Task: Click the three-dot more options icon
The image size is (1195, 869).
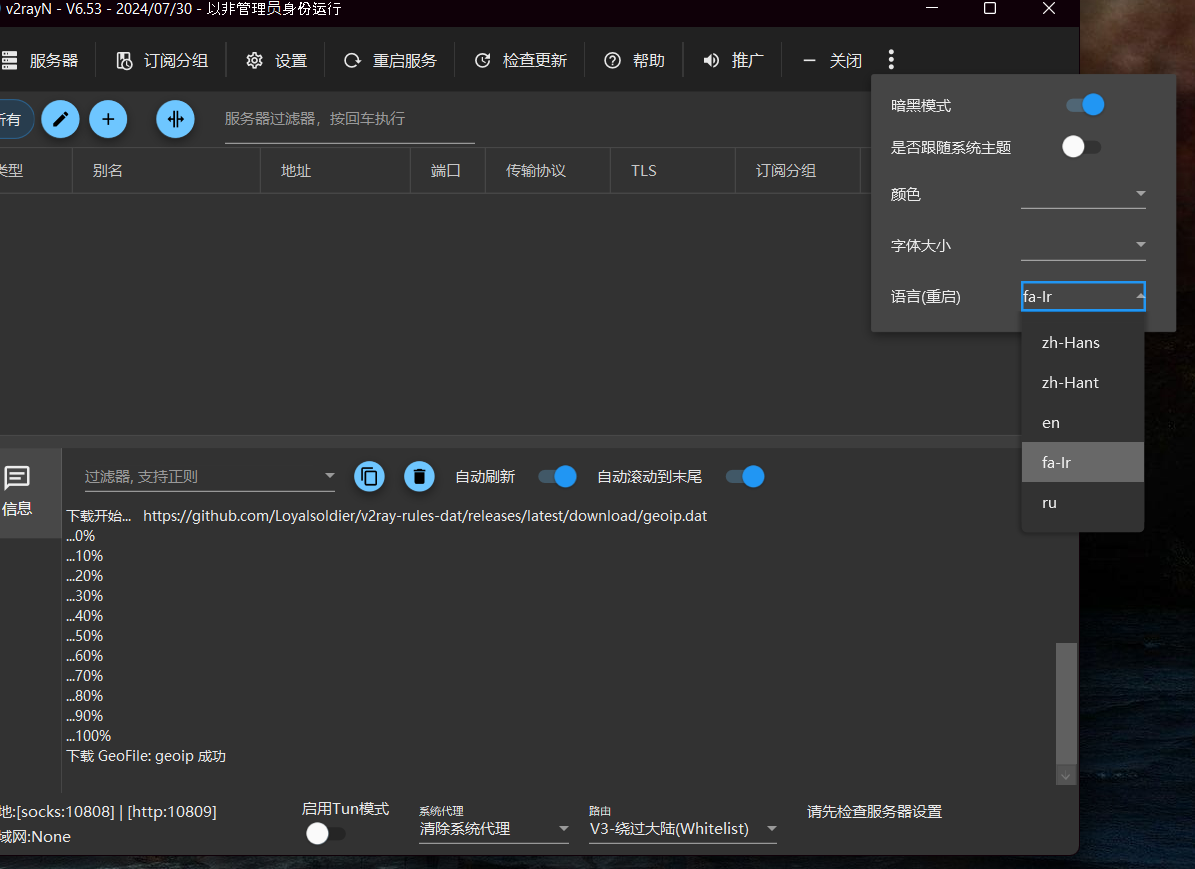Action: click(891, 59)
